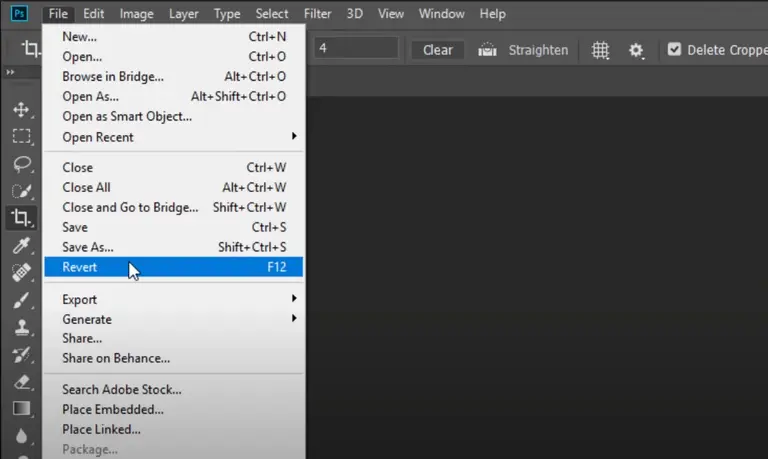Open the 3D menu
The image size is (768, 459).
pyautogui.click(x=355, y=14)
